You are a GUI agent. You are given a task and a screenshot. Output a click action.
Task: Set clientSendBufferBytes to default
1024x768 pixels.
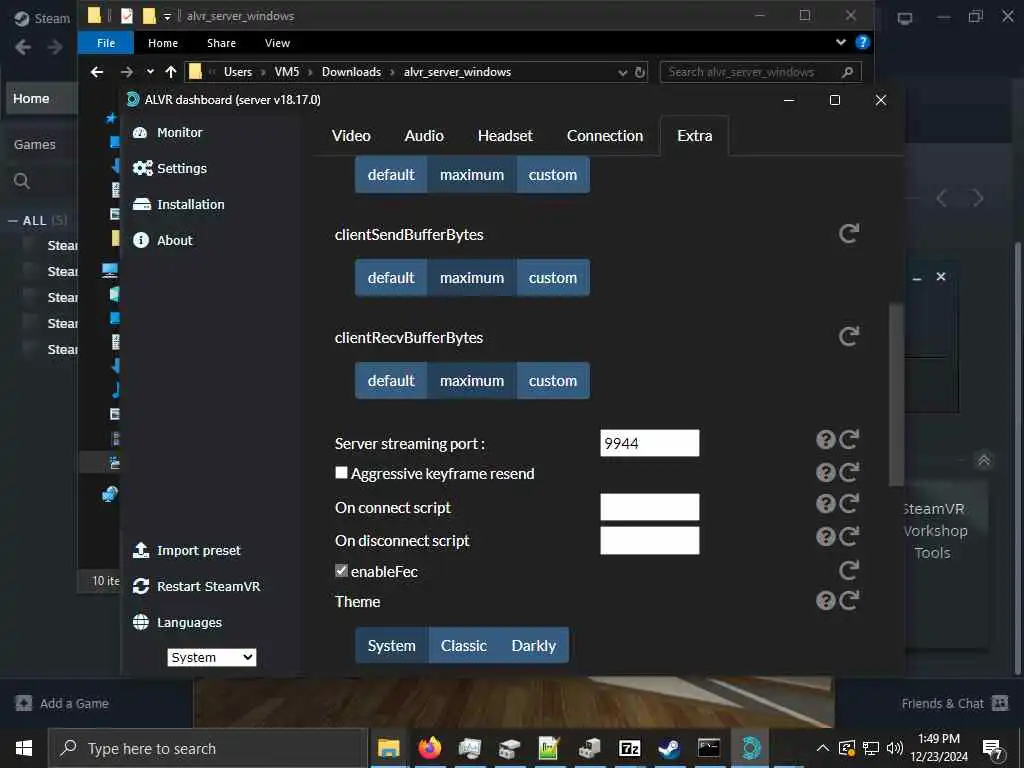[x=391, y=278]
